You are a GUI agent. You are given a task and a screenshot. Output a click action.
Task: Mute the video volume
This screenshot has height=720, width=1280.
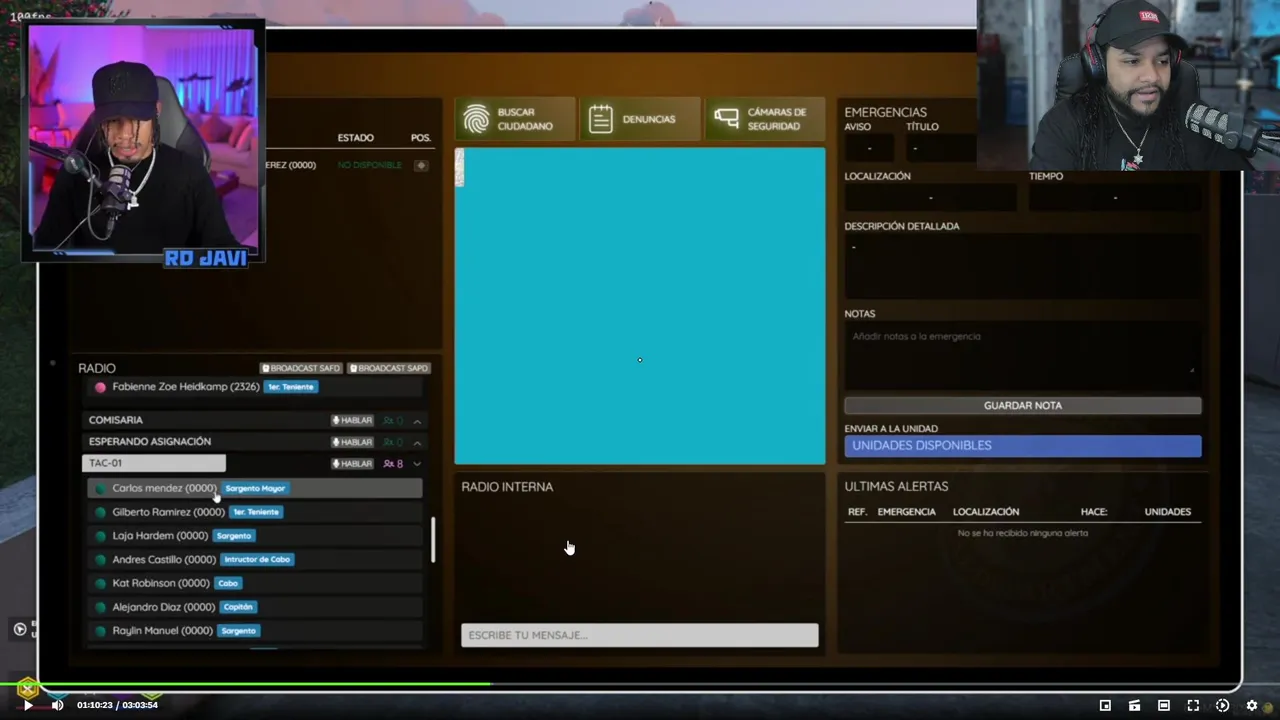57,705
